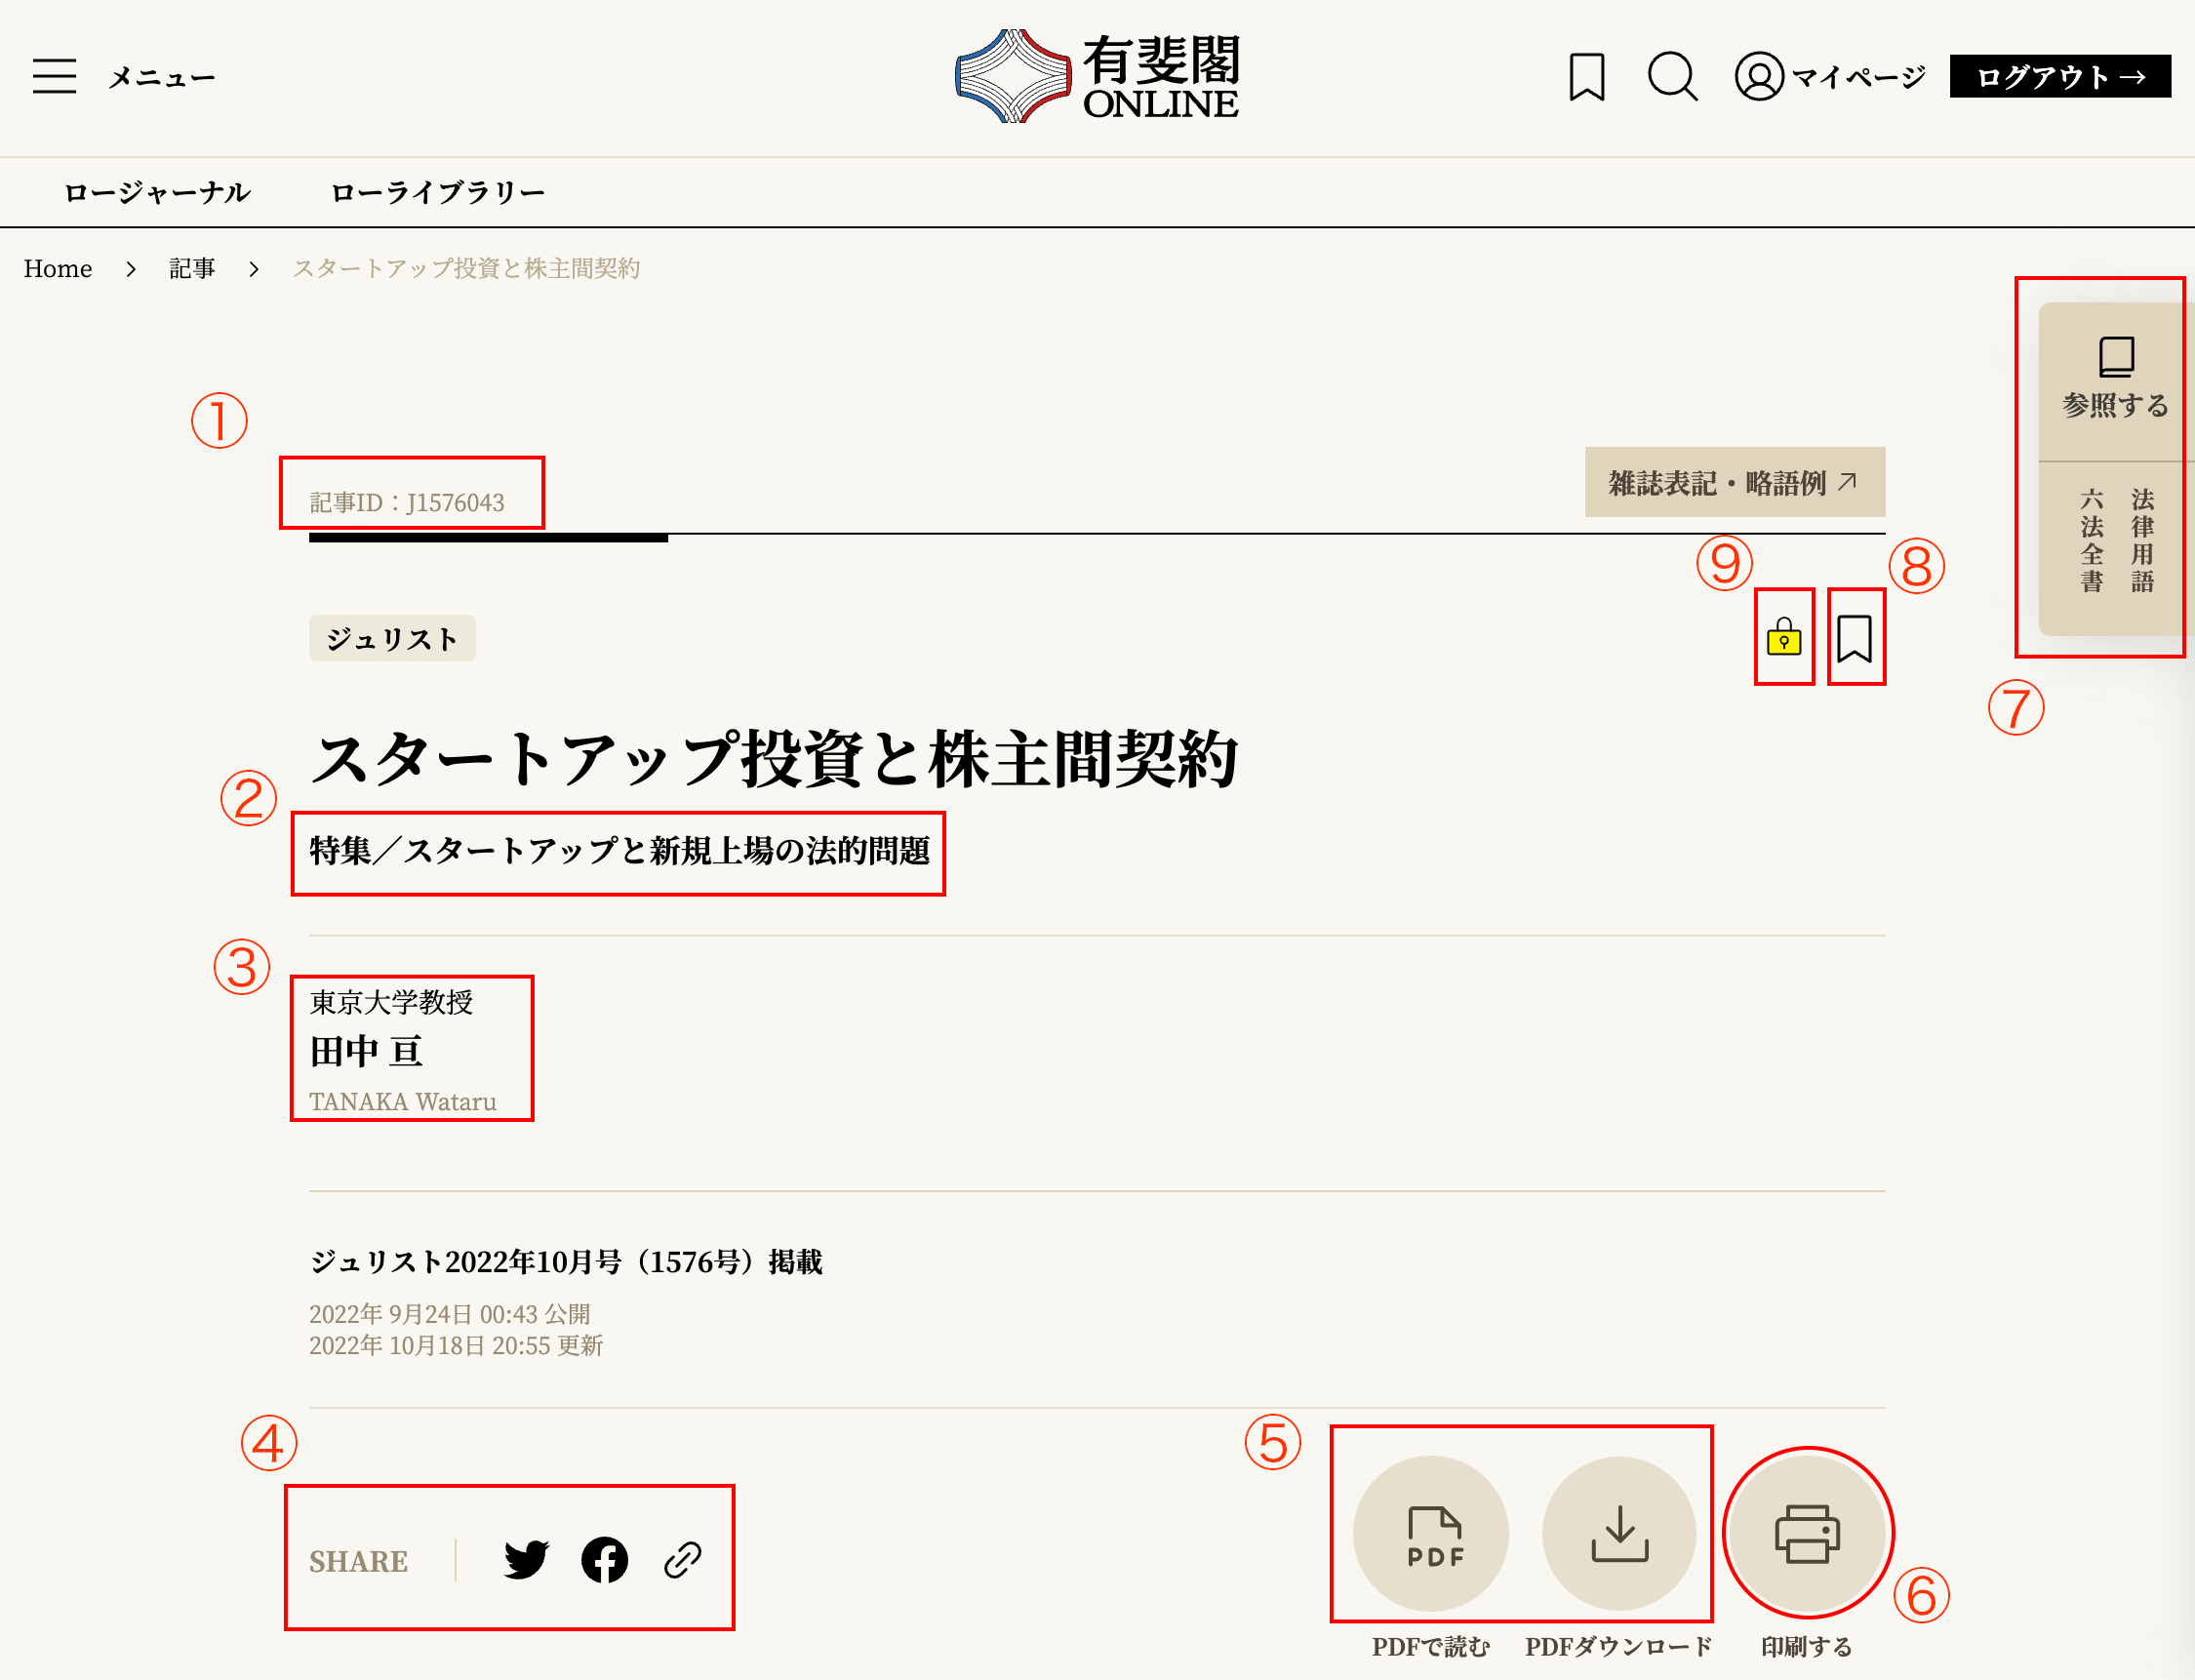Viewport: 2195px width, 1680px height.
Task: Share the article on Twitter
Action: coord(526,1559)
